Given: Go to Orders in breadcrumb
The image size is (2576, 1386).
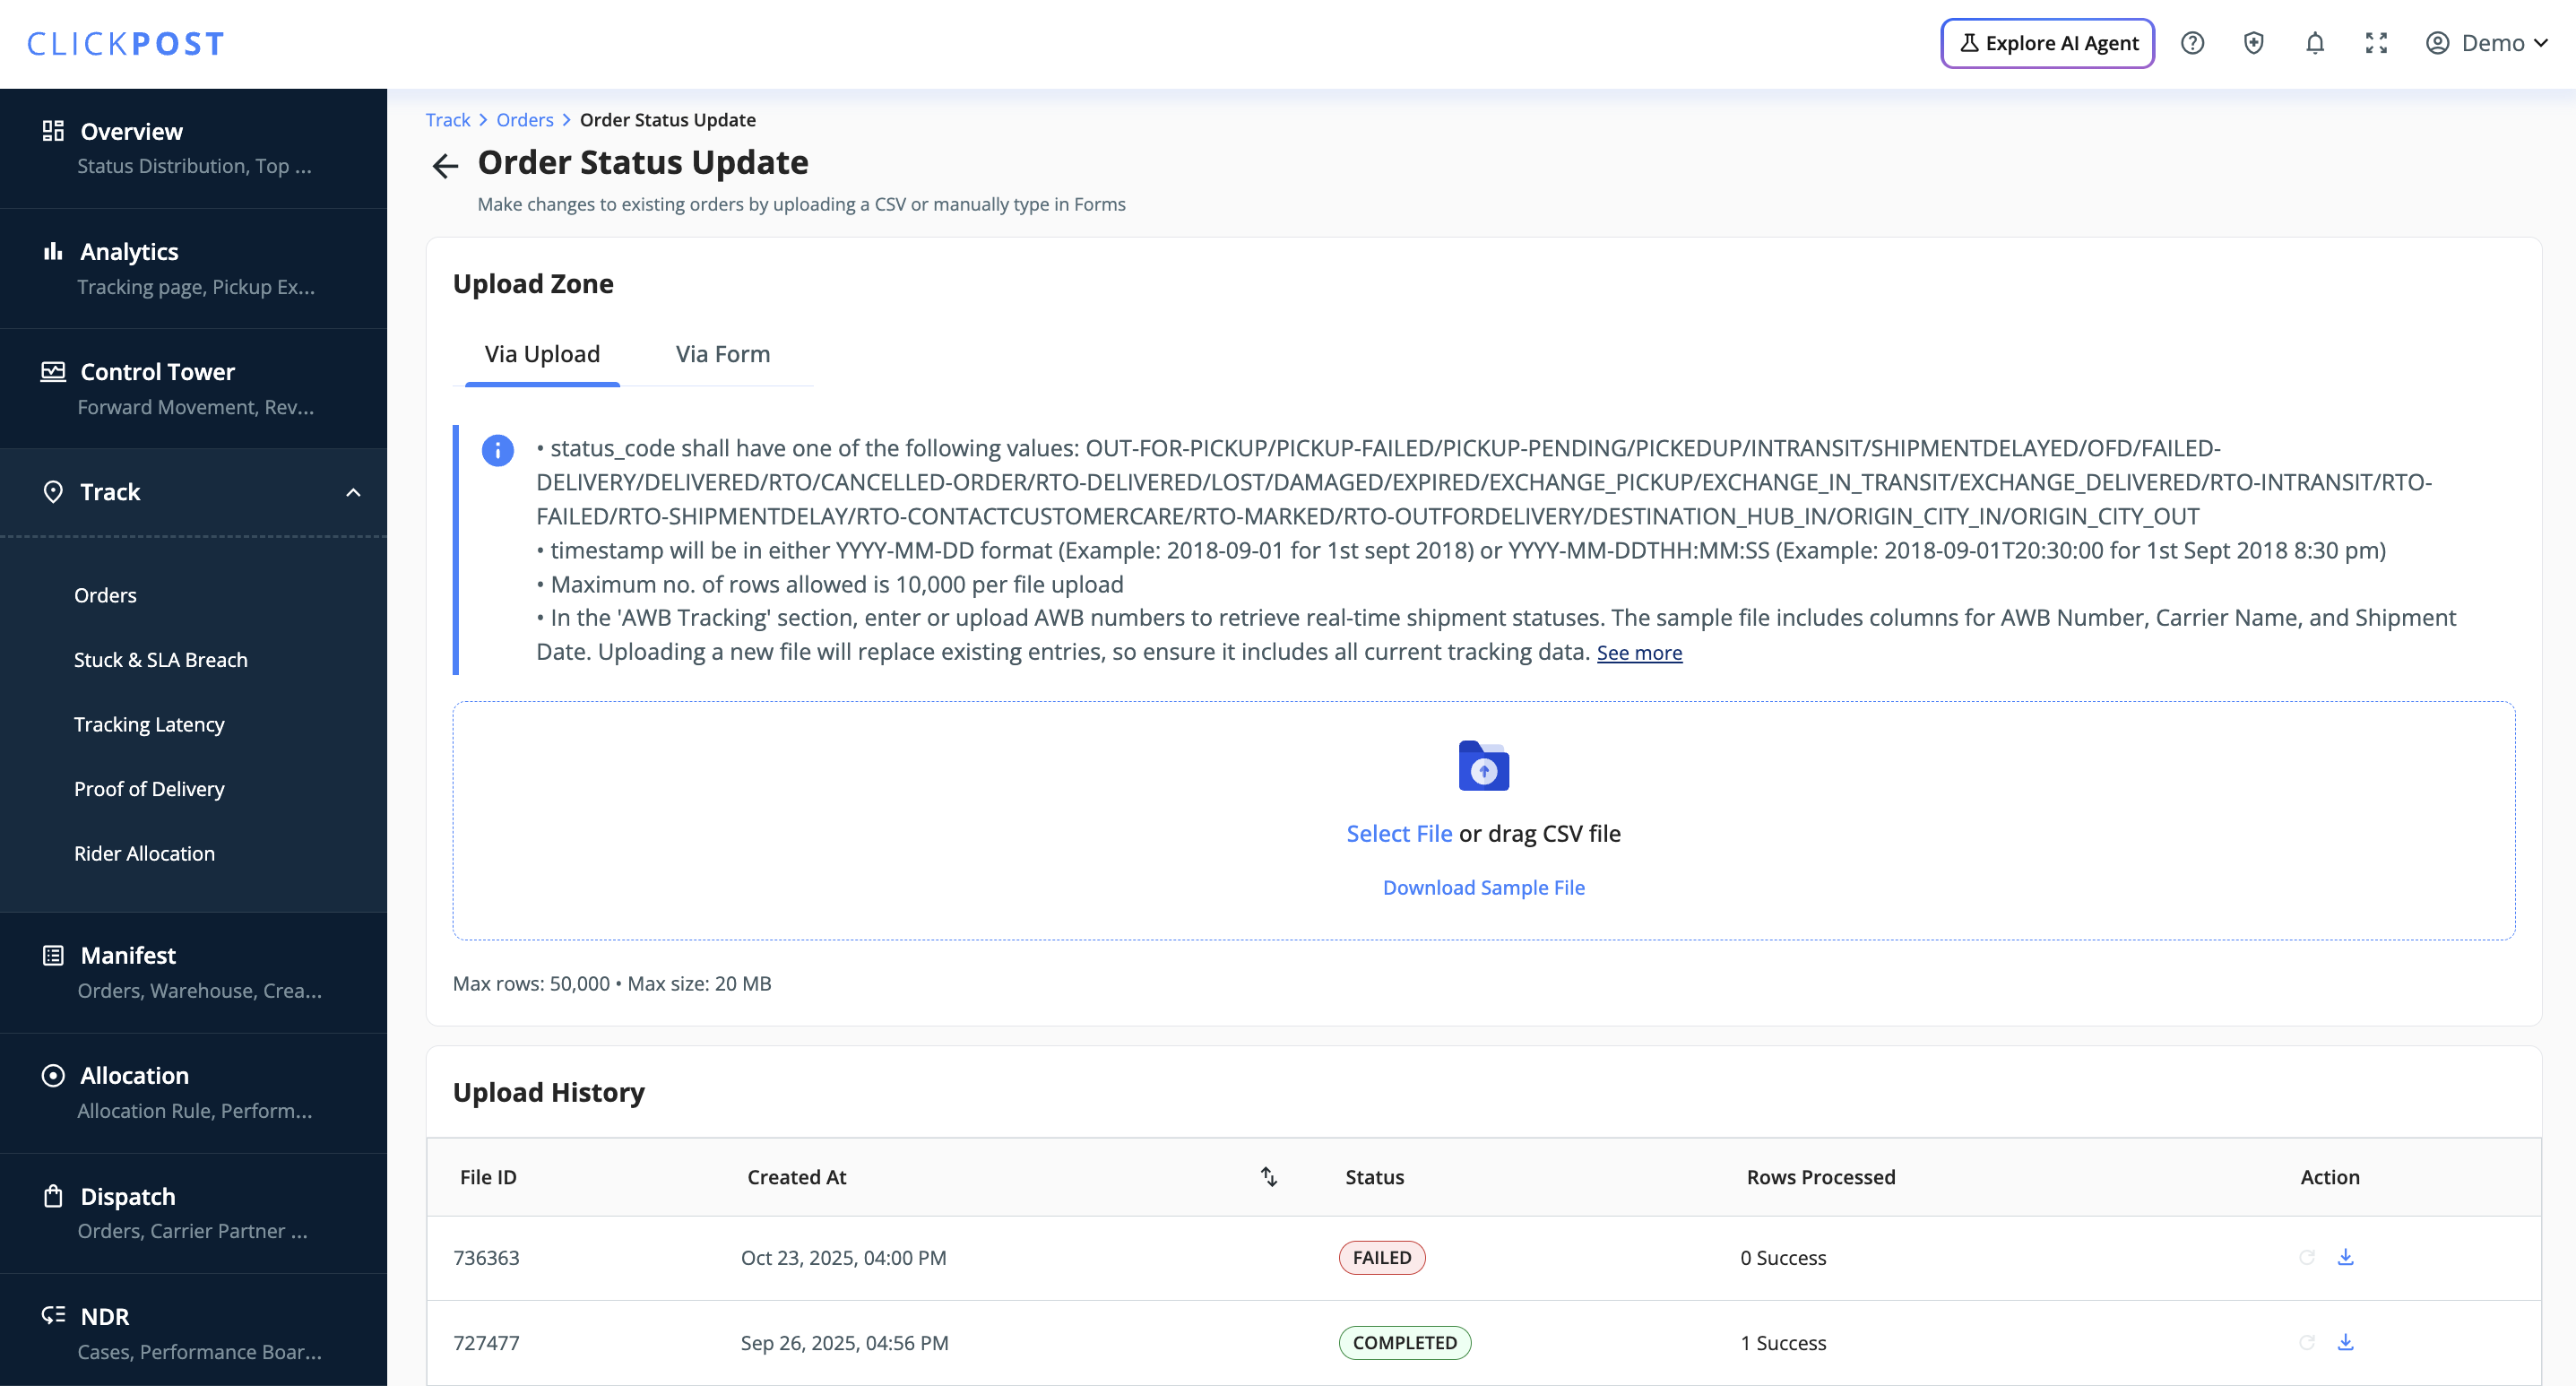Looking at the screenshot, I should point(524,120).
